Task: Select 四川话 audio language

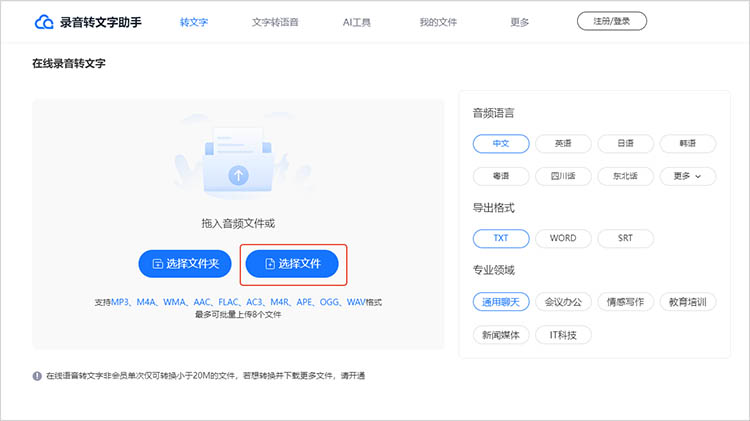Action: [x=563, y=176]
